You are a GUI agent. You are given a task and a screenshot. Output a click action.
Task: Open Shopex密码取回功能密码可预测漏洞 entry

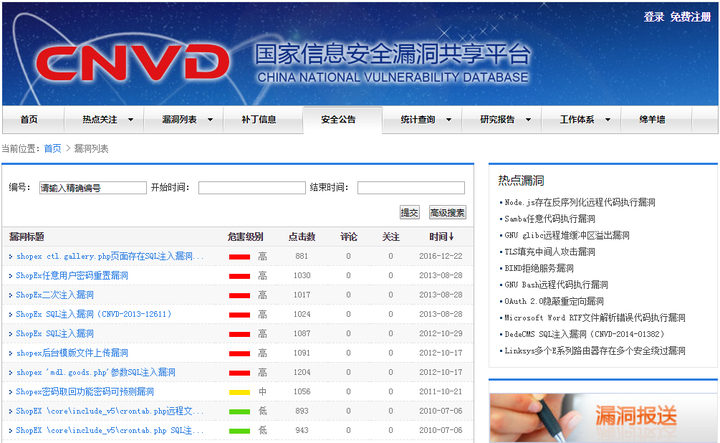pos(85,392)
